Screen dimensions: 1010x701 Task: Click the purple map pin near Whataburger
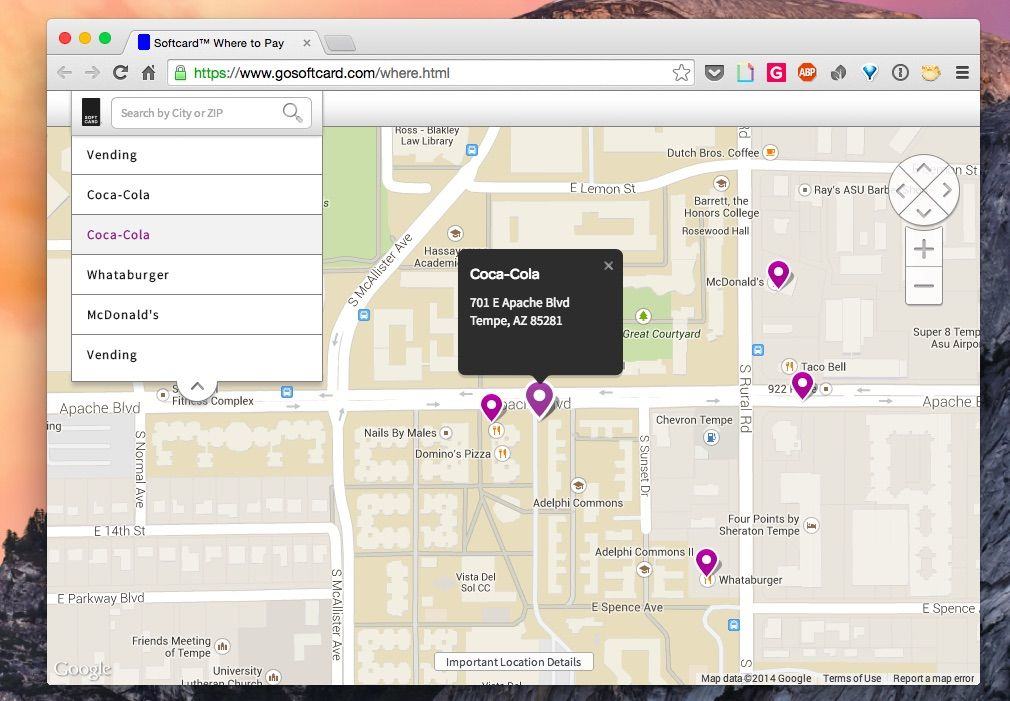pos(707,561)
